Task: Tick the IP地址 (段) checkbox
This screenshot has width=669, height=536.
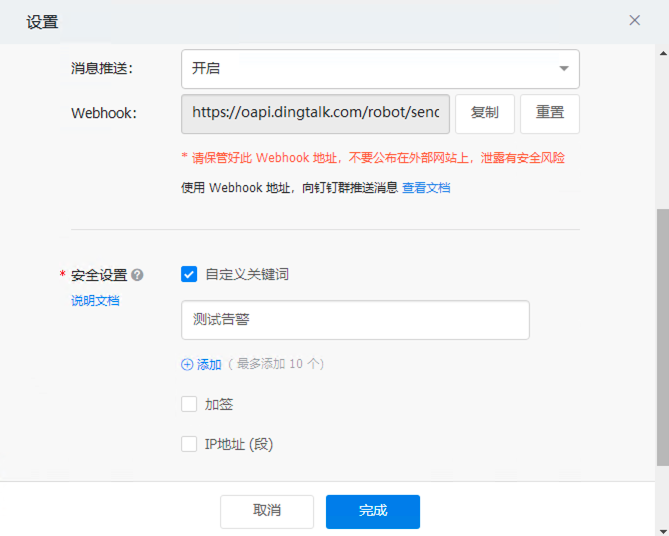Action: [x=189, y=444]
